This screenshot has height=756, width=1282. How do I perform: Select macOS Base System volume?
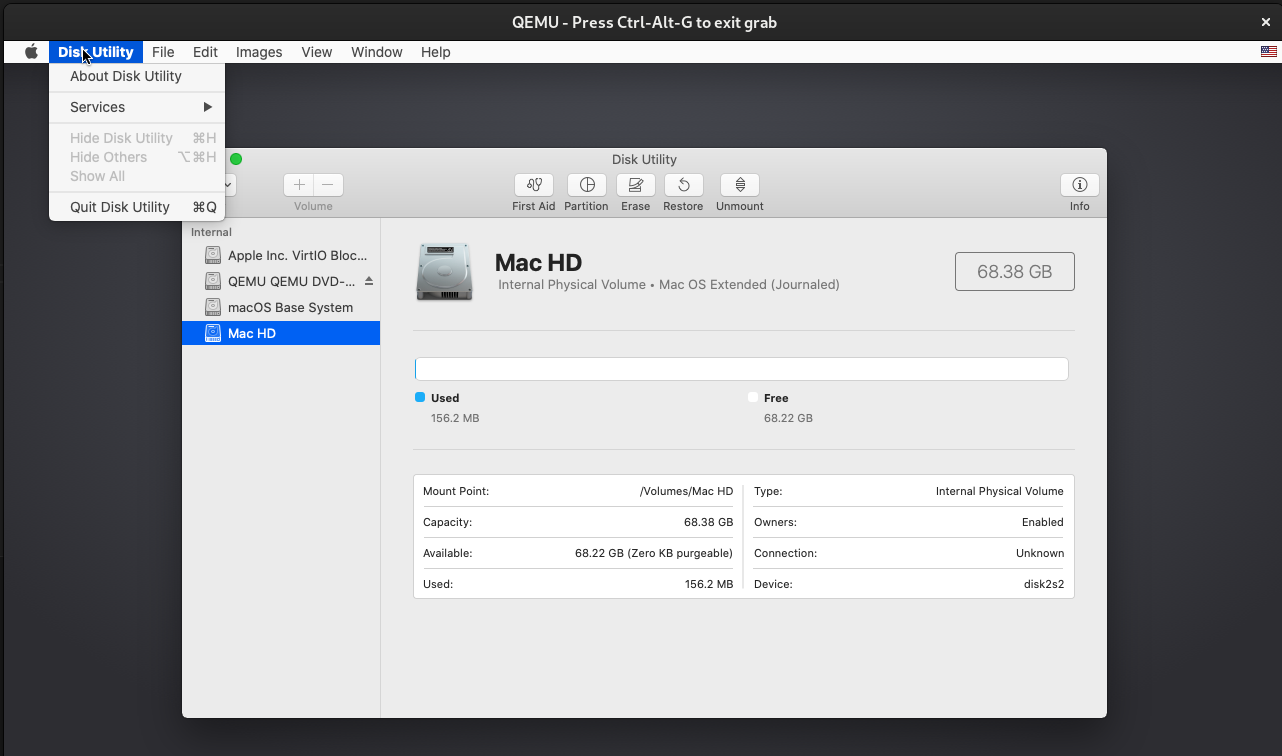281,307
